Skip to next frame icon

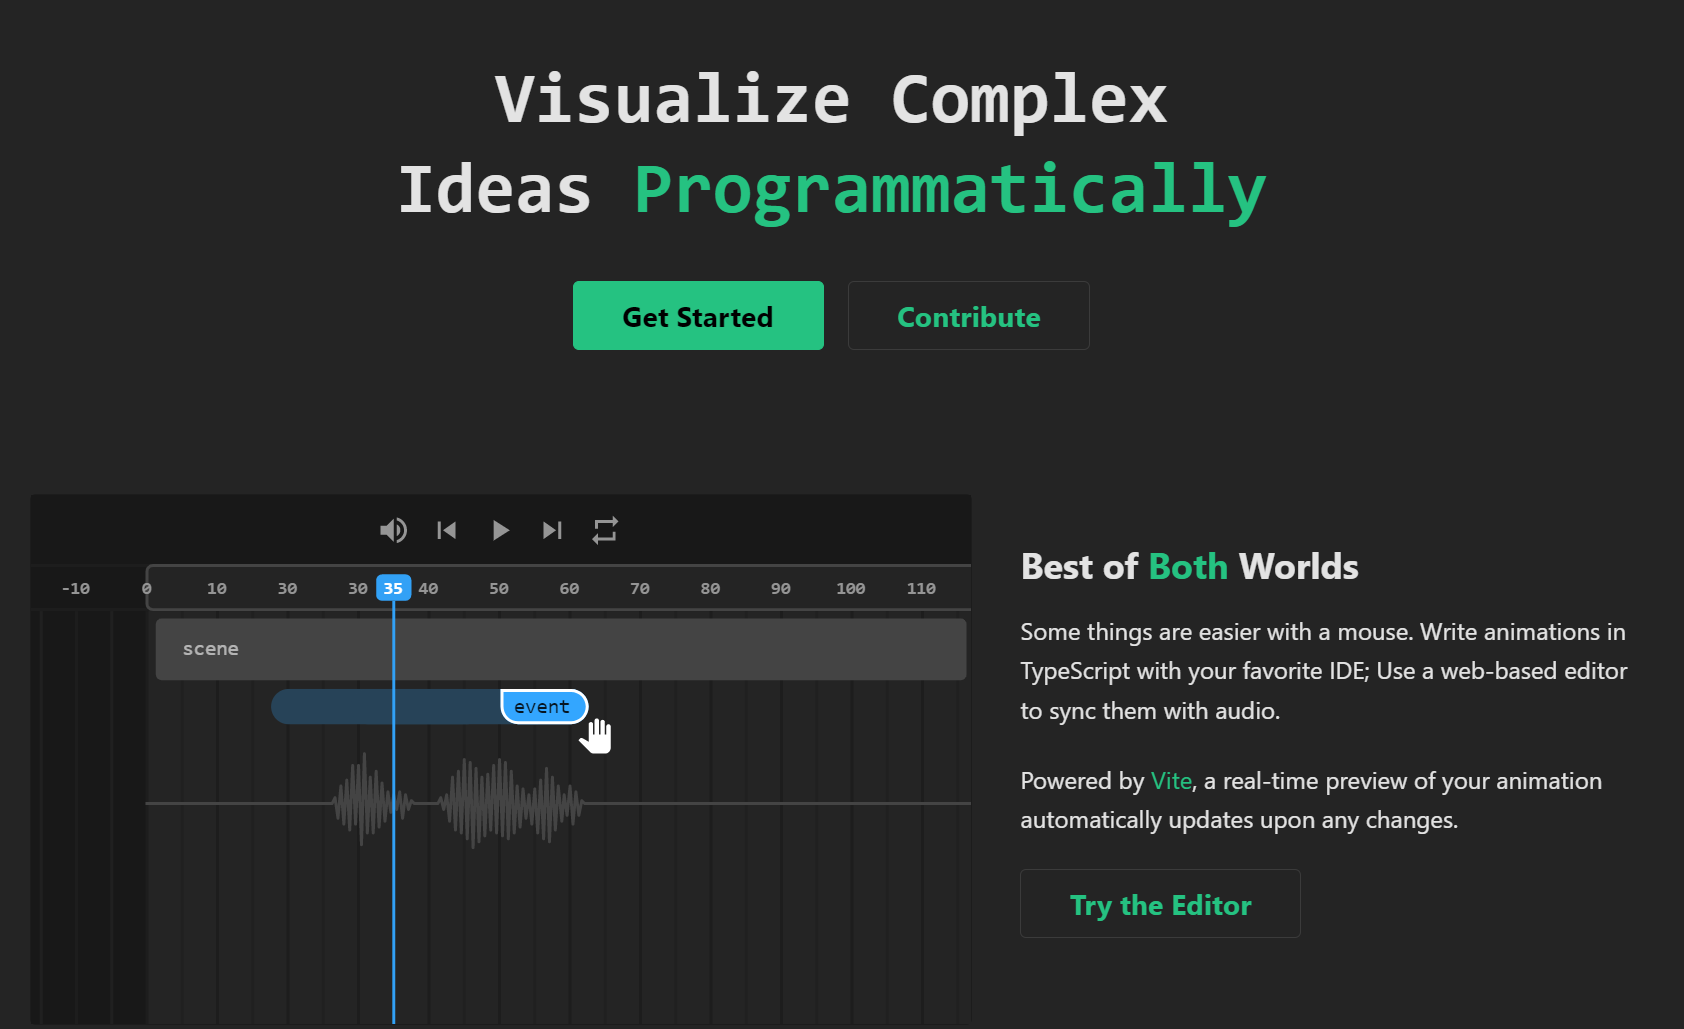coord(552,530)
